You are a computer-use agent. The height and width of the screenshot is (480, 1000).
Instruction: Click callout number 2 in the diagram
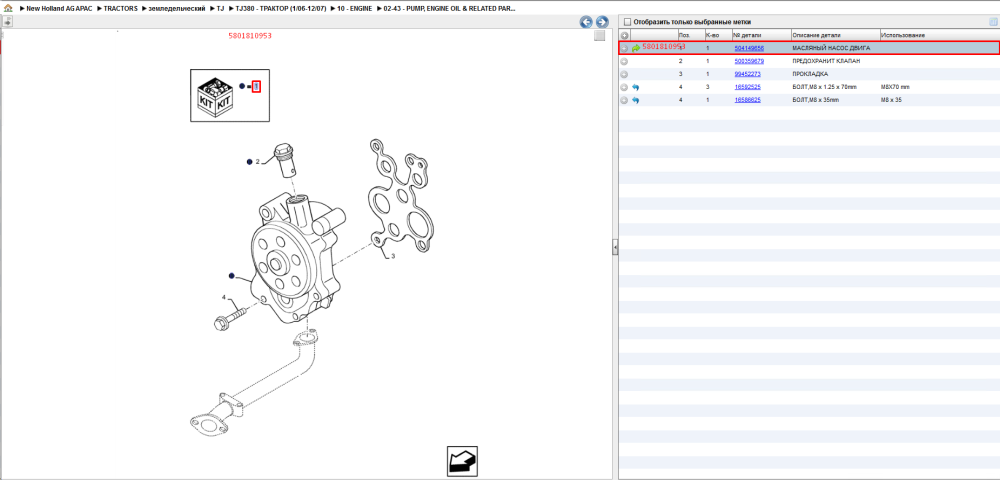pyautogui.click(x=258, y=162)
